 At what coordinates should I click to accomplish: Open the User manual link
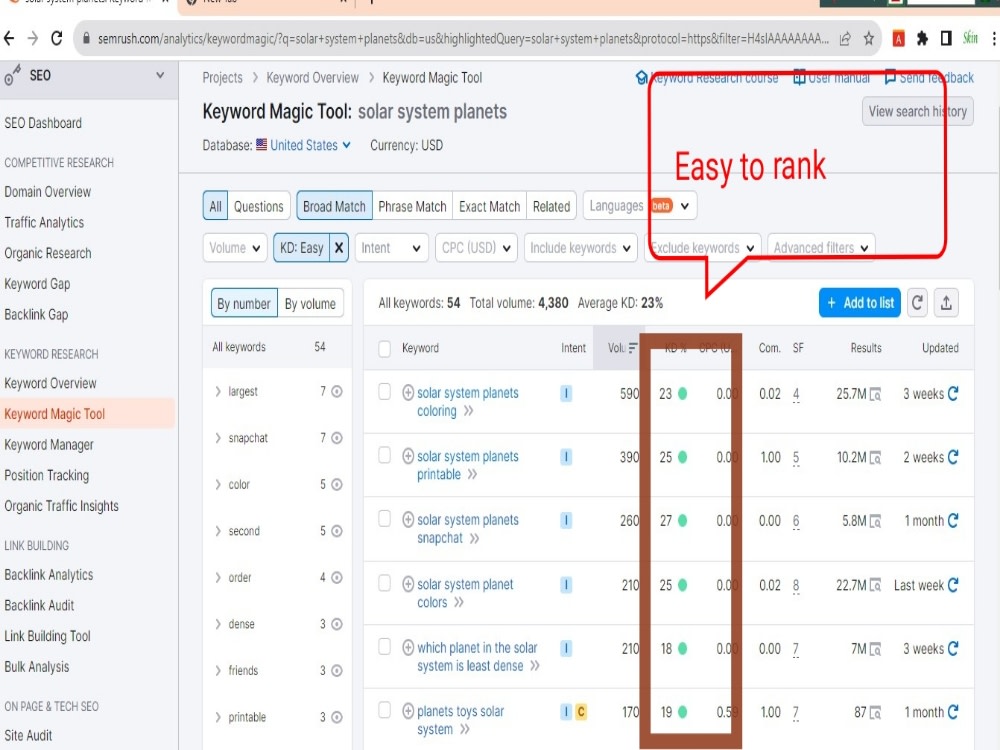[x=832, y=78]
